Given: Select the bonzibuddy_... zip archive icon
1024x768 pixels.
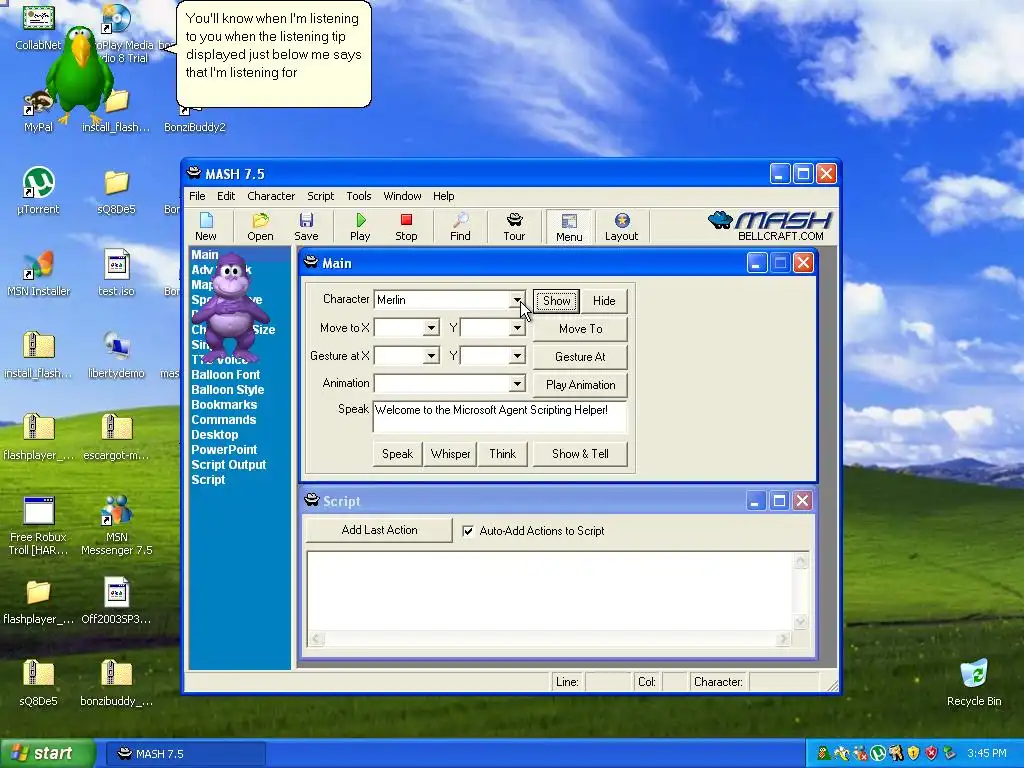Looking at the screenshot, I should click(116, 683).
